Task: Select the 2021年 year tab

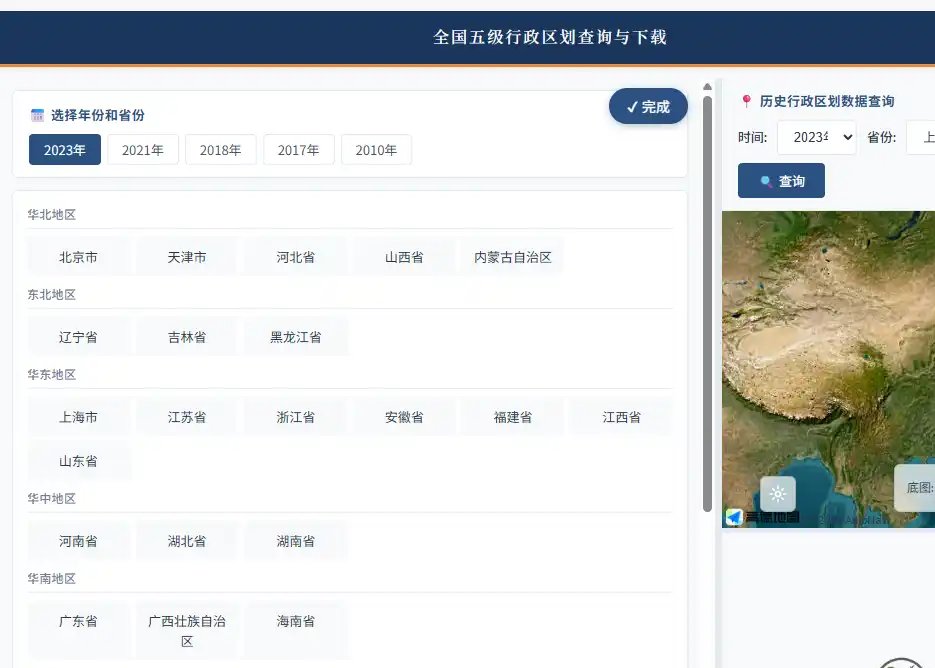Action: click(143, 150)
